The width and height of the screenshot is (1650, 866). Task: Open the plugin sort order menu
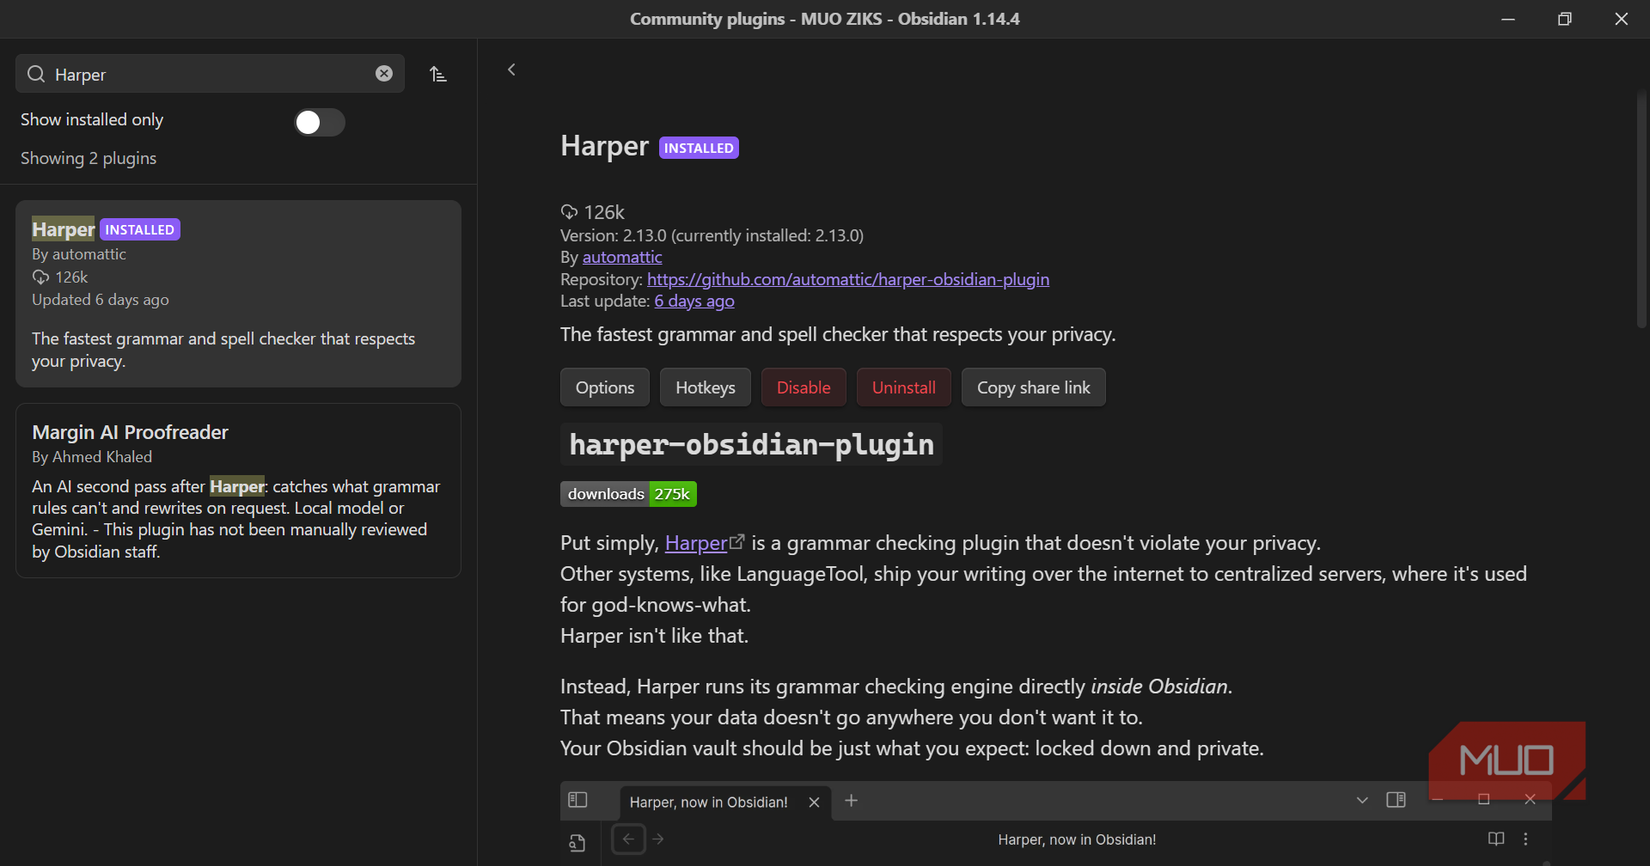coord(438,74)
